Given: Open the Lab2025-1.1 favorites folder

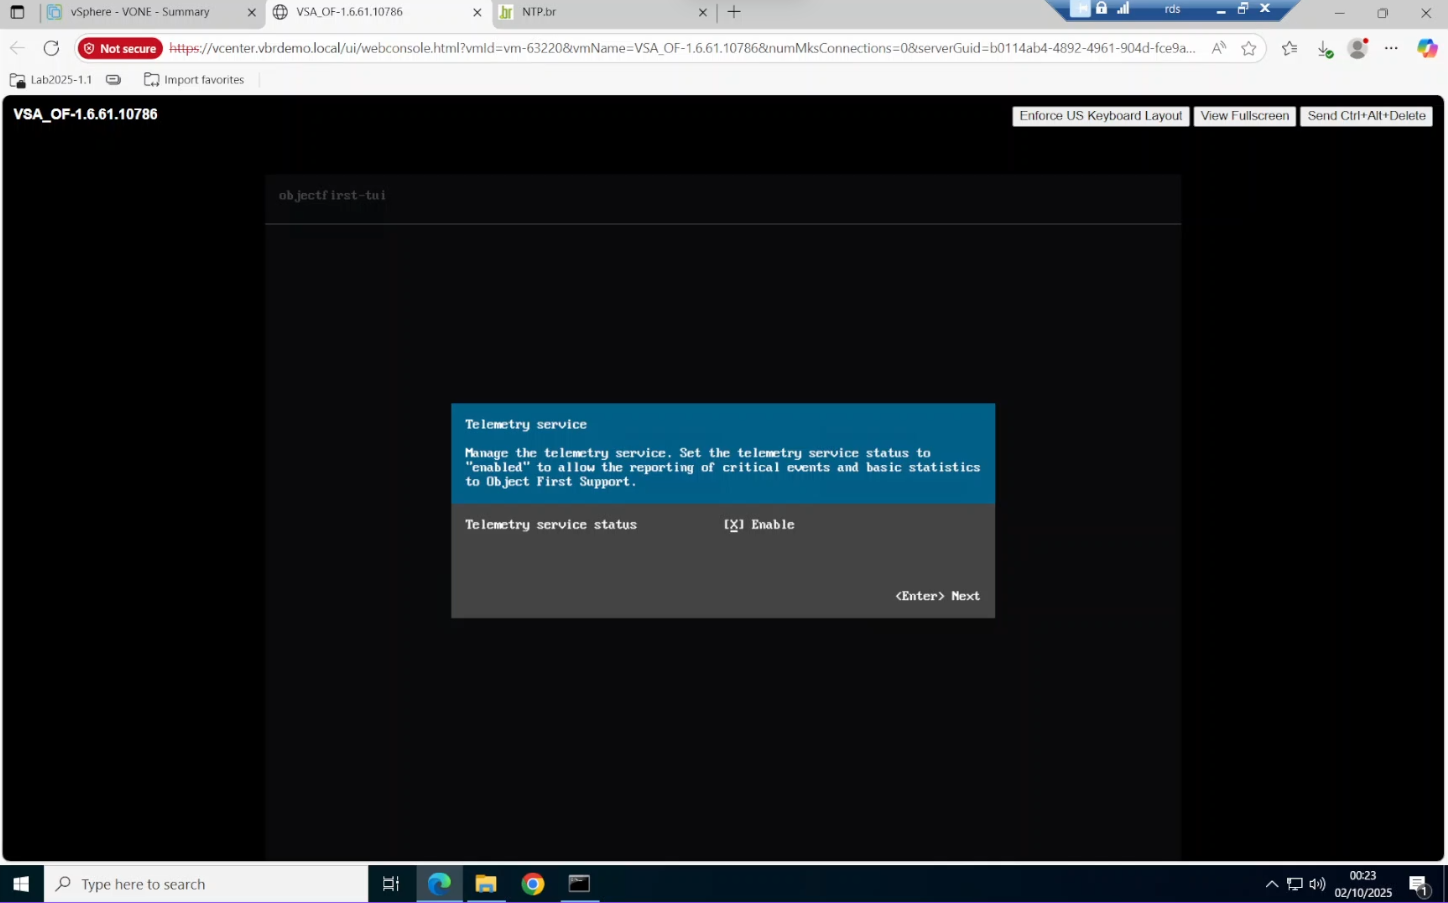Looking at the screenshot, I should point(51,80).
